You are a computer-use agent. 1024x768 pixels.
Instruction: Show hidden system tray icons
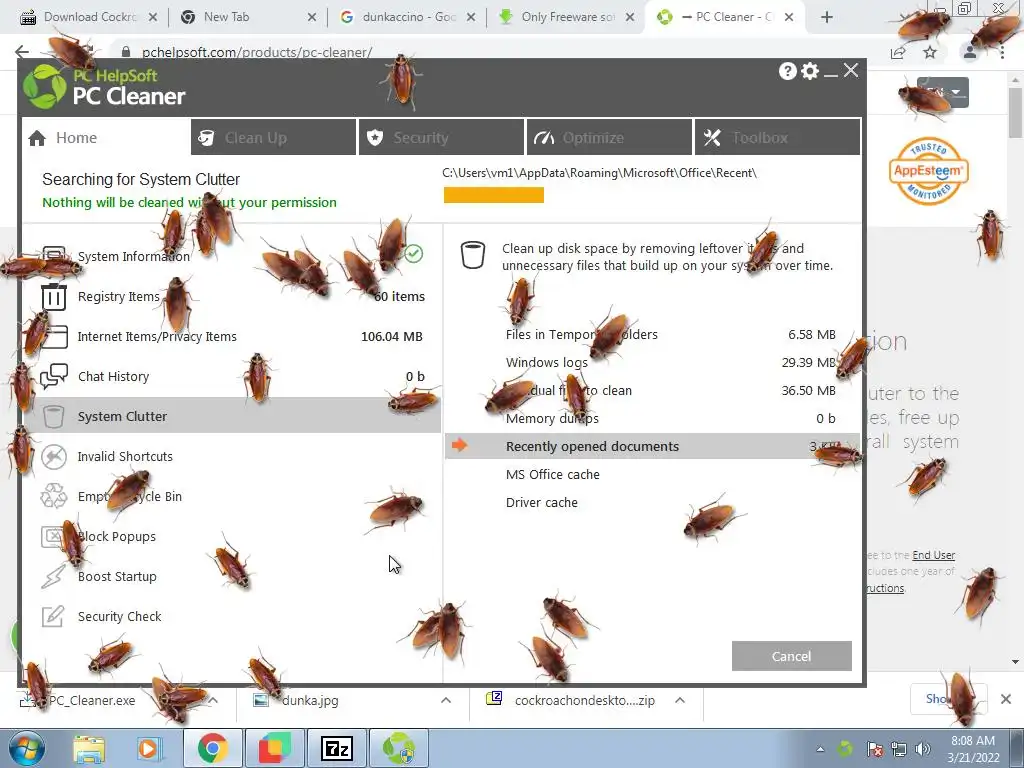(820, 749)
